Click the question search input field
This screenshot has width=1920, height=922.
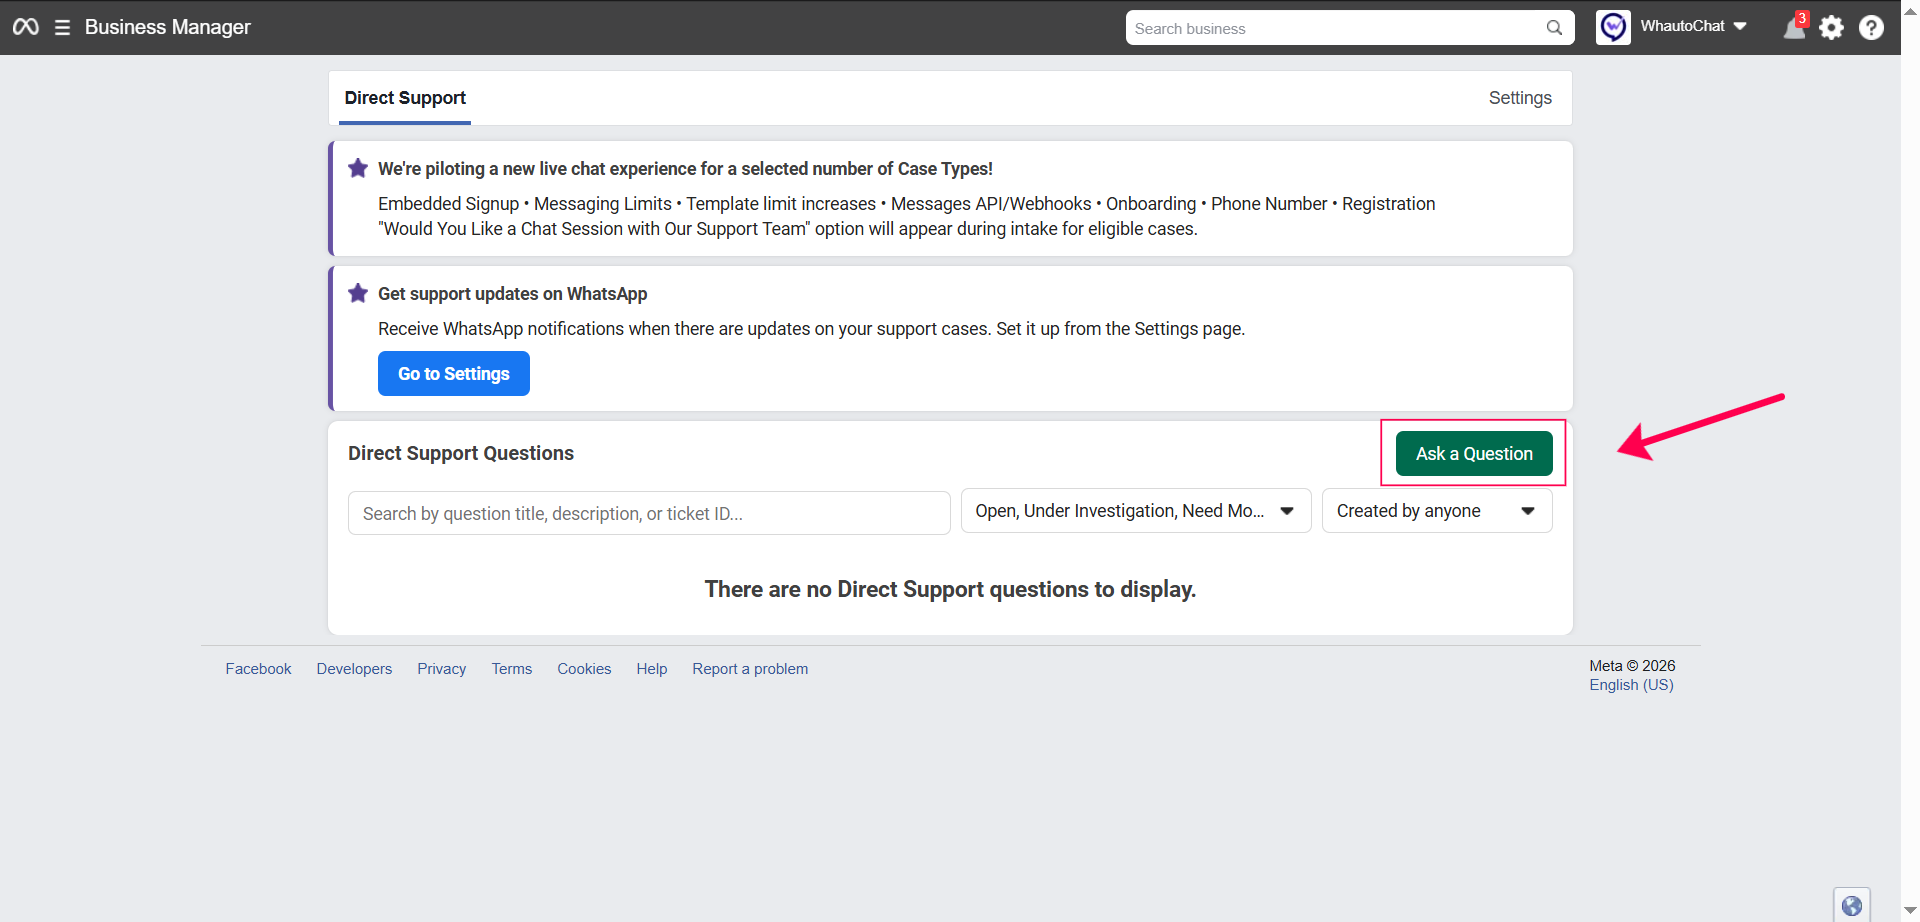(649, 513)
